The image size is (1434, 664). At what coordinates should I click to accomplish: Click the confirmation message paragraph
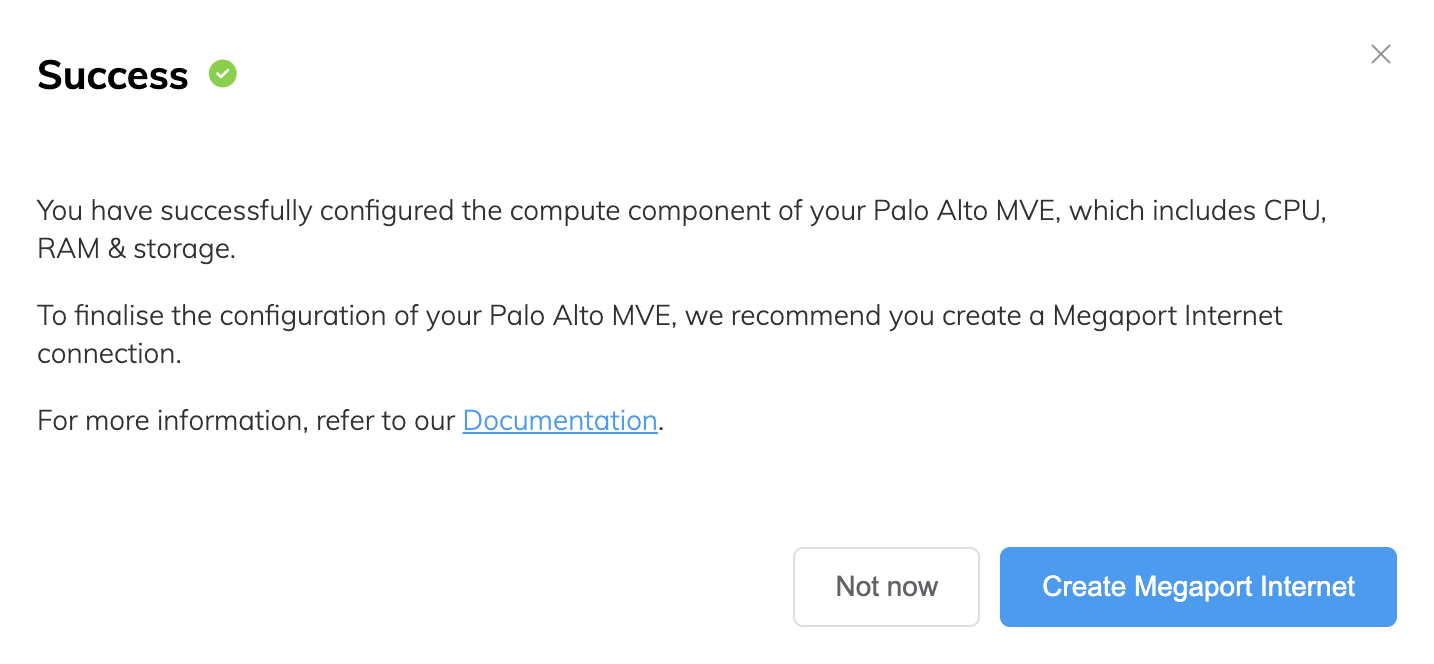[680, 229]
